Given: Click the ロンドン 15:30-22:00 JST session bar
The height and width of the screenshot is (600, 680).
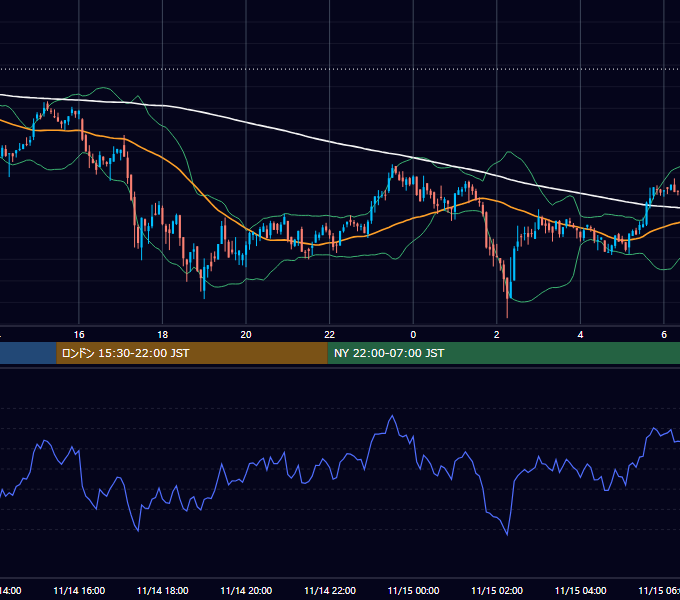Looking at the screenshot, I should coord(192,353).
